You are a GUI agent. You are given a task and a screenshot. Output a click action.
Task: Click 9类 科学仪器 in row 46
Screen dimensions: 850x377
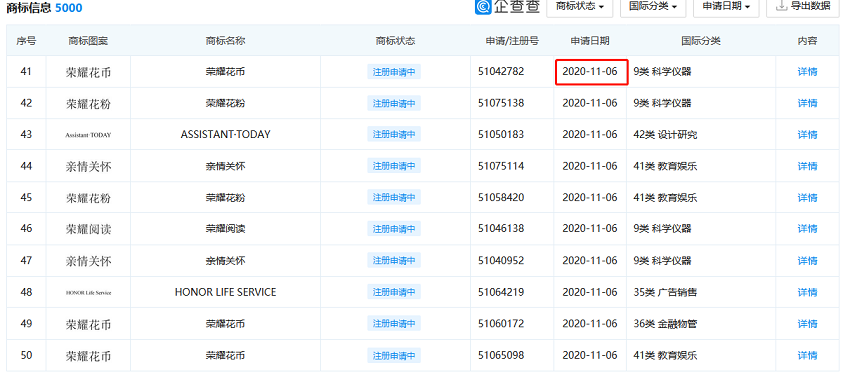coord(662,229)
